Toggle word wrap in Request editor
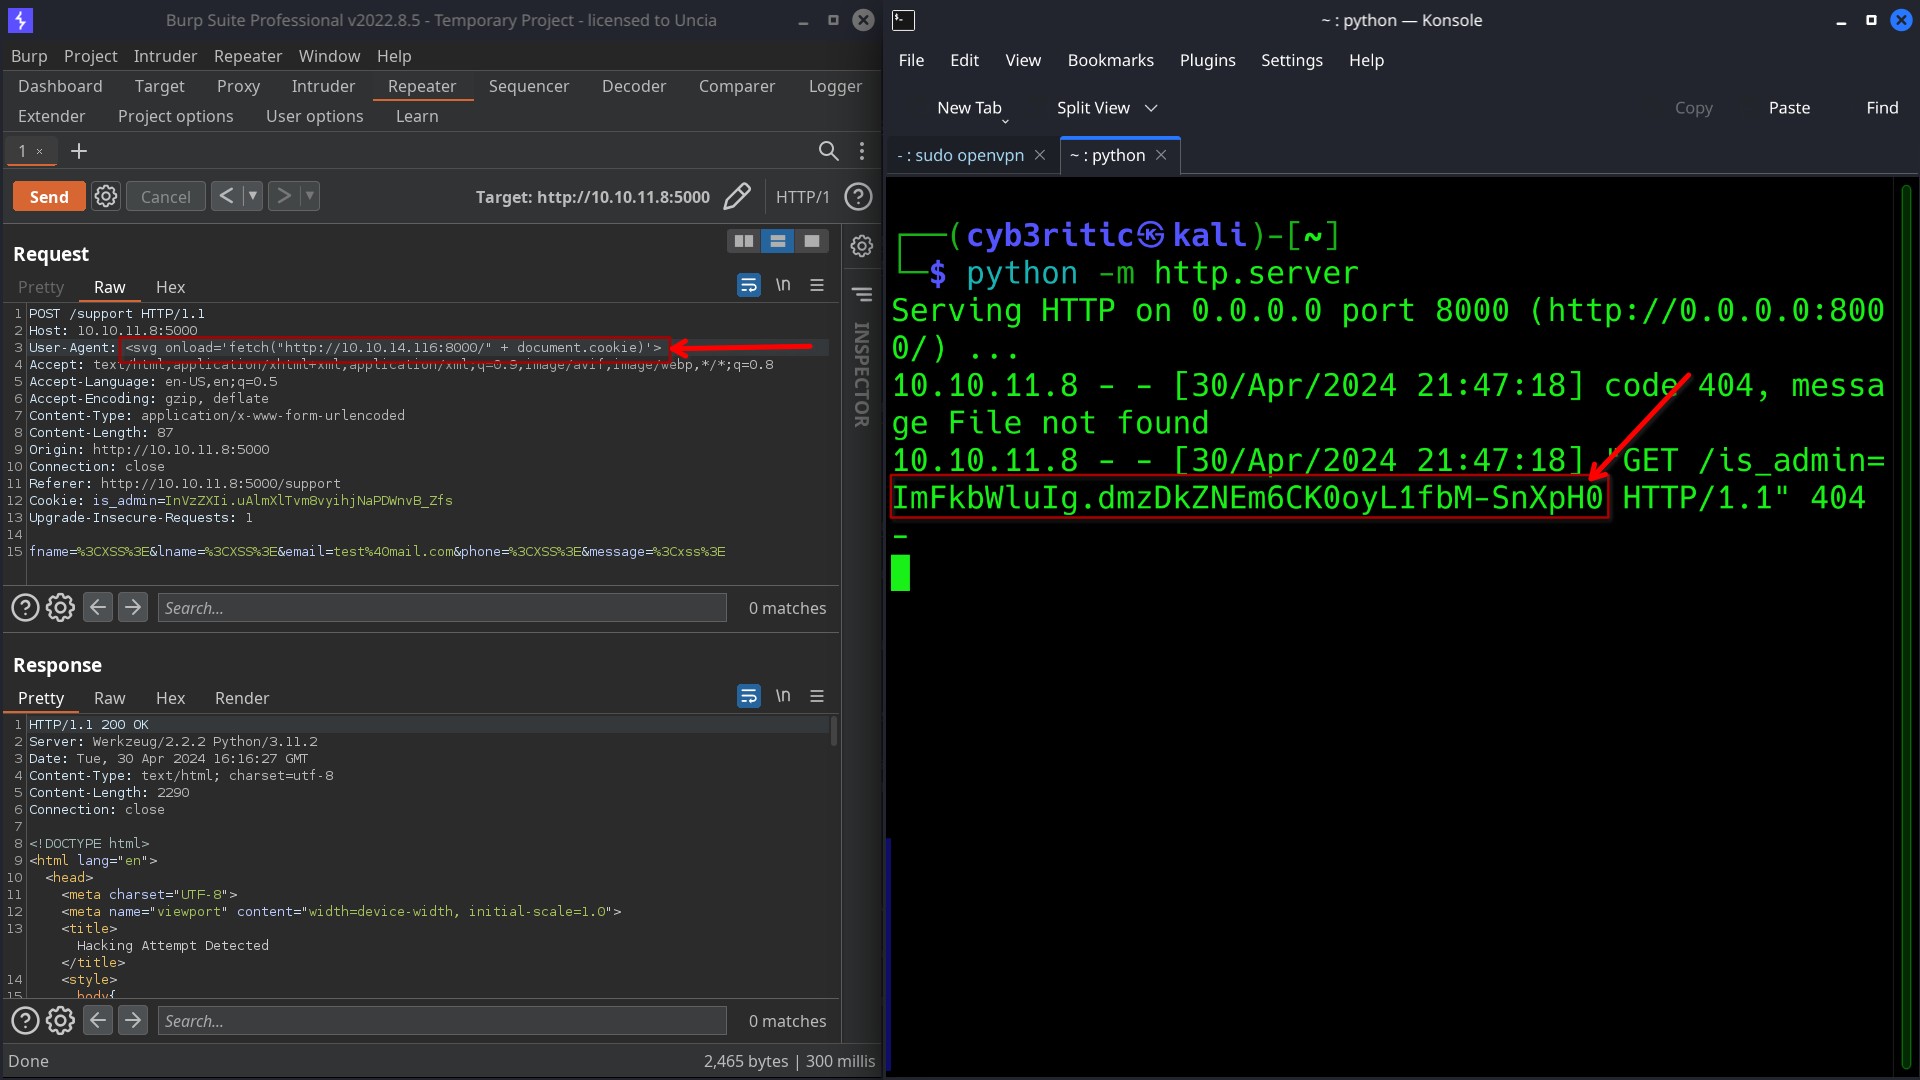The height and width of the screenshot is (1080, 1920). click(748, 286)
